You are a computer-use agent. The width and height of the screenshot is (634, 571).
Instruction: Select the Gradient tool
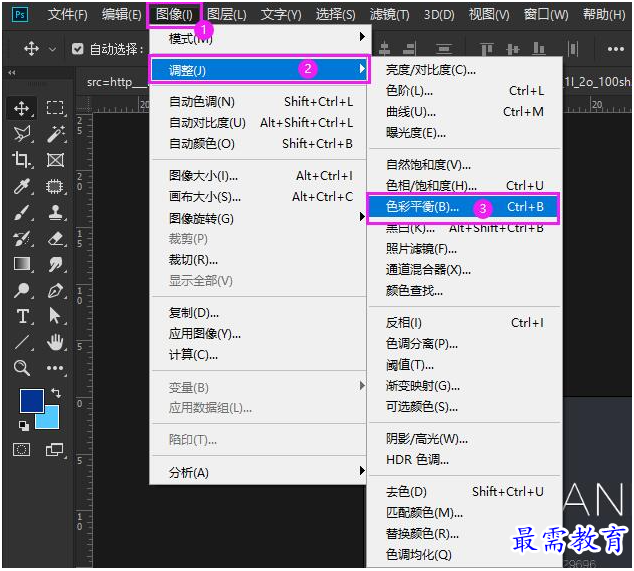pyautogui.click(x=21, y=264)
